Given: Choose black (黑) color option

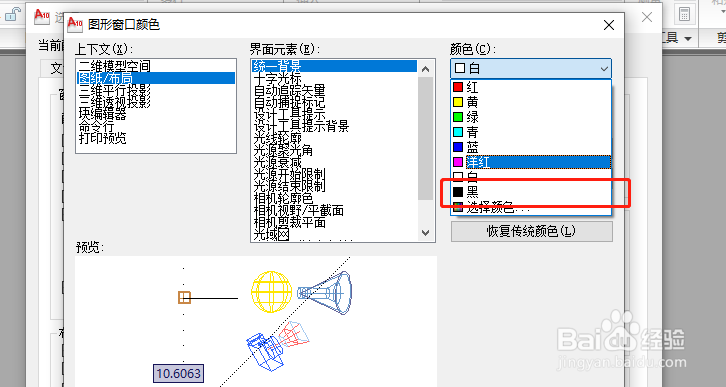Looking at the screenshot, I should 531,192.
